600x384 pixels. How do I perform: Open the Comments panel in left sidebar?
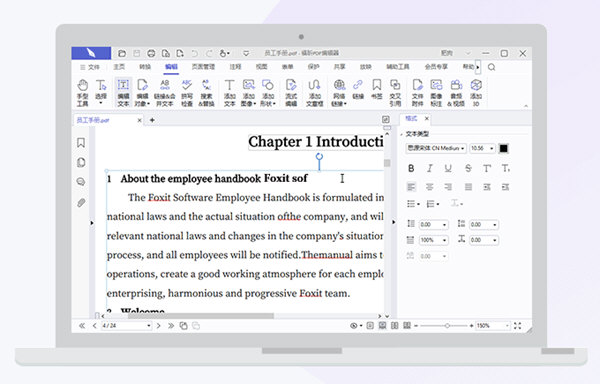(81, 182)
